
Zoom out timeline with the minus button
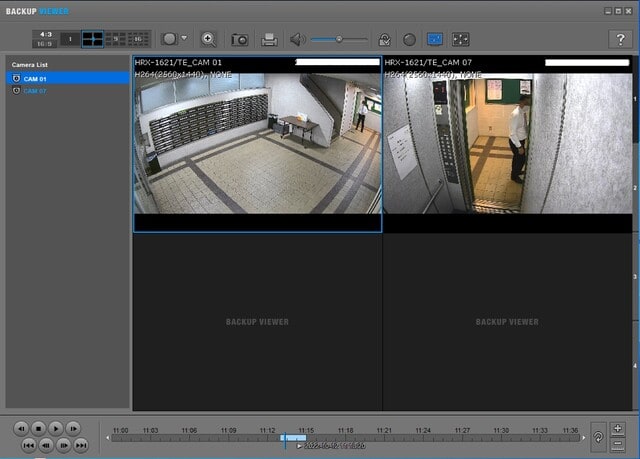(617, 442)
